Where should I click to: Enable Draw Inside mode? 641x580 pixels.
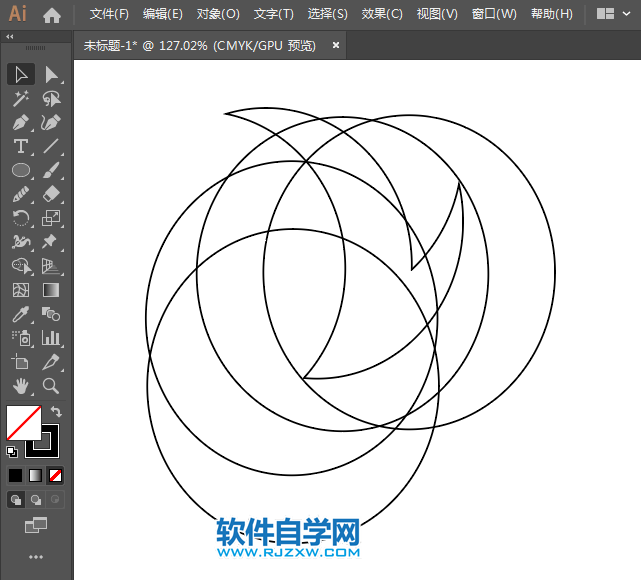tap(55, 499)
